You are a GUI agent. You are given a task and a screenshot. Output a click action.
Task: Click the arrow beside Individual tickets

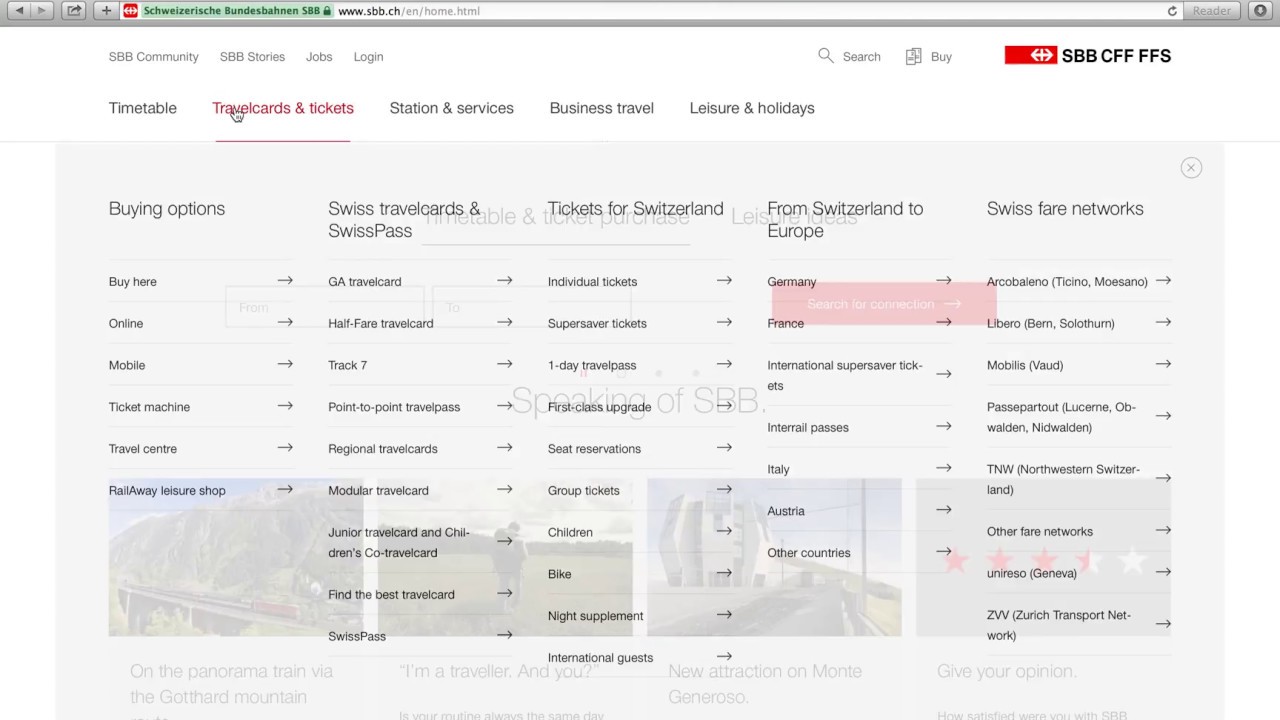point(724,281)
